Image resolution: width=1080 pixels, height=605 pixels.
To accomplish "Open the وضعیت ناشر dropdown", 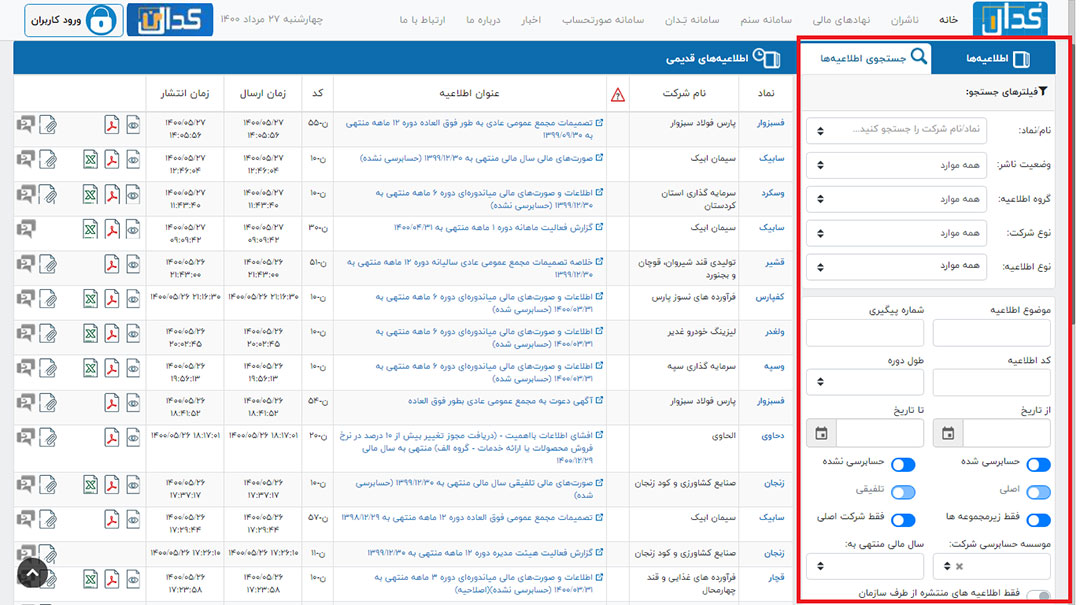I will click(x=896, y=165).
